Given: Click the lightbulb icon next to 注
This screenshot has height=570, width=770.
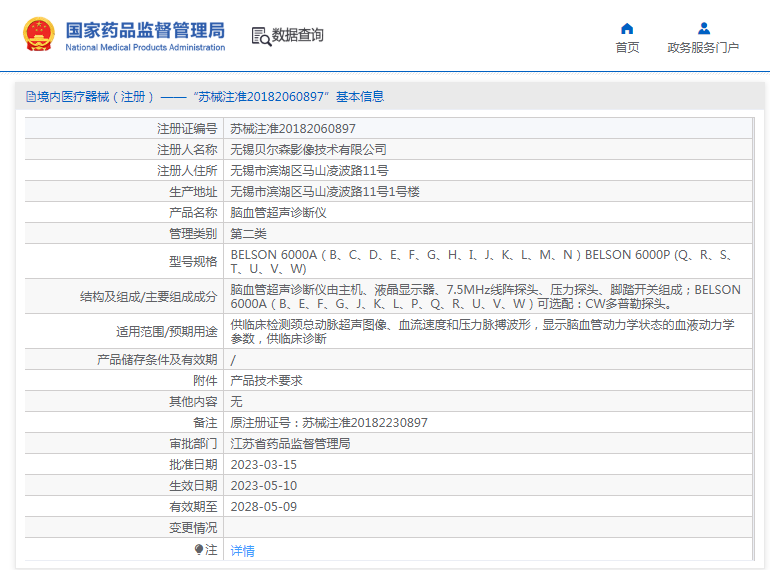Looking at the screenshot, I should click(x=198, y=550).
